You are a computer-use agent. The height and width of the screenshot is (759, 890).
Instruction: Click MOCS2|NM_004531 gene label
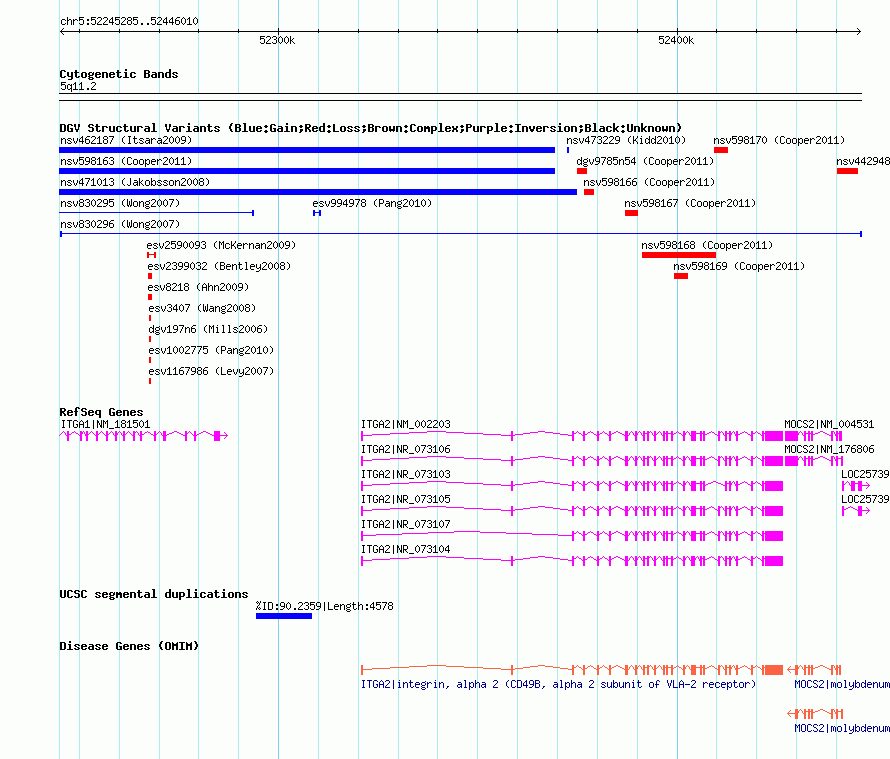pos(829,424)
